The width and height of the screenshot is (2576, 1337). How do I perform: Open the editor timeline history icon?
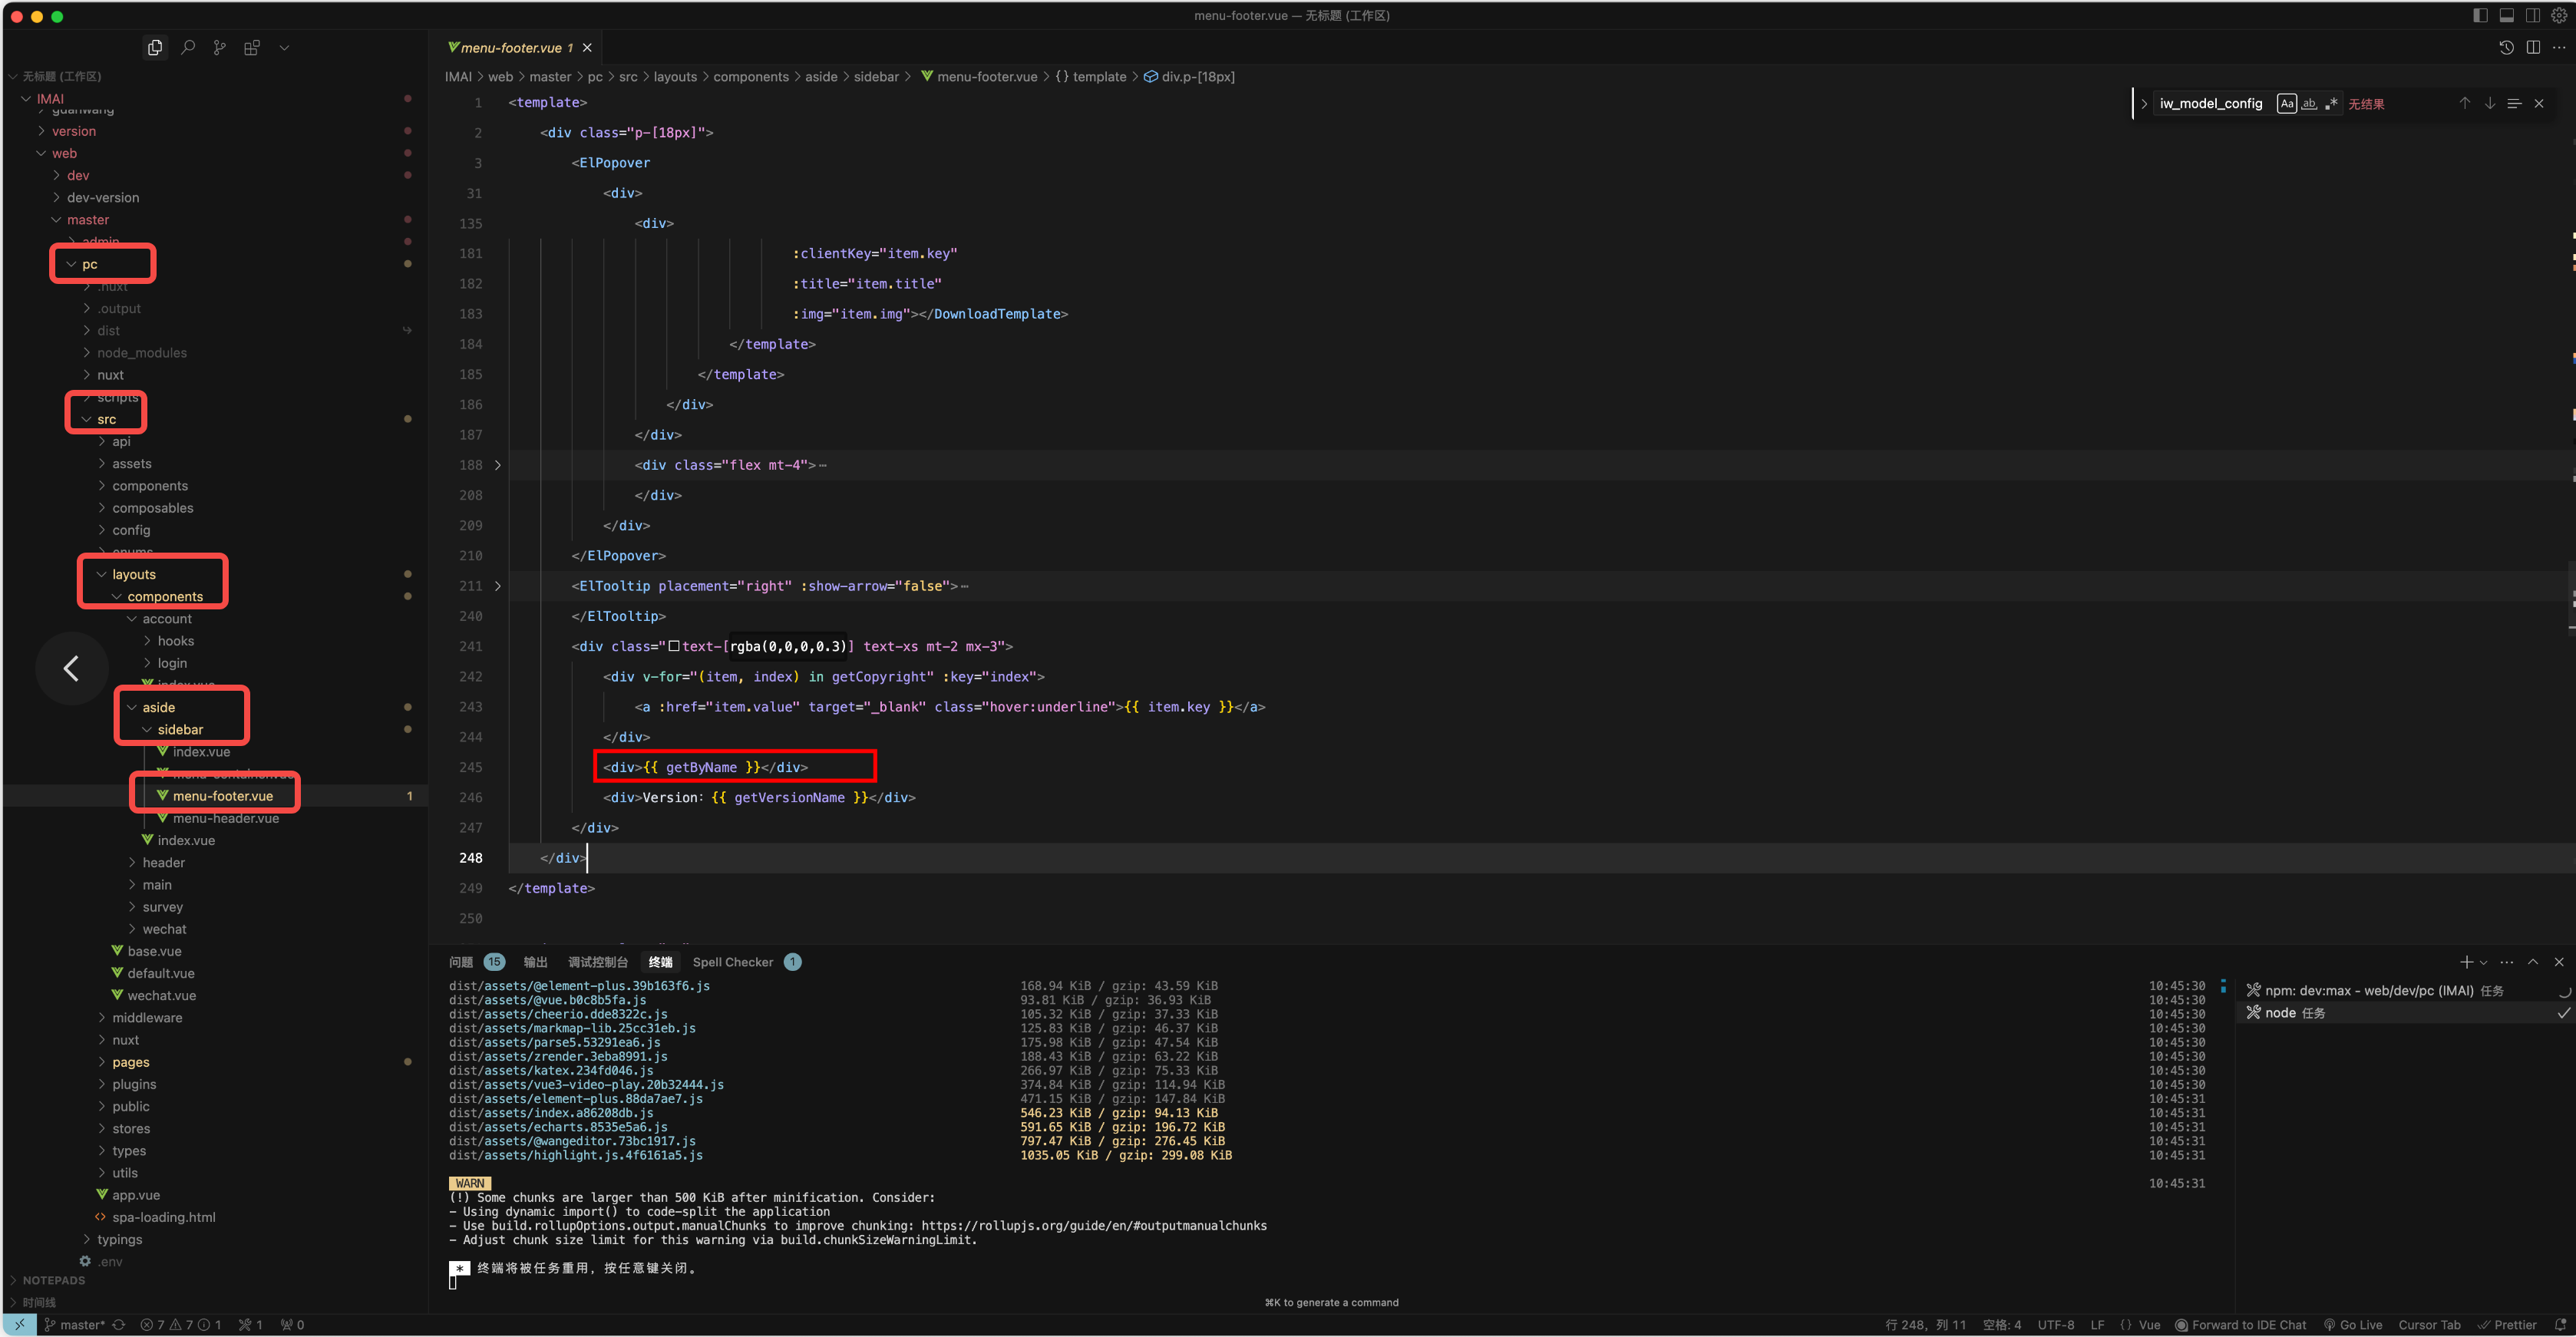coord(2506,47)
